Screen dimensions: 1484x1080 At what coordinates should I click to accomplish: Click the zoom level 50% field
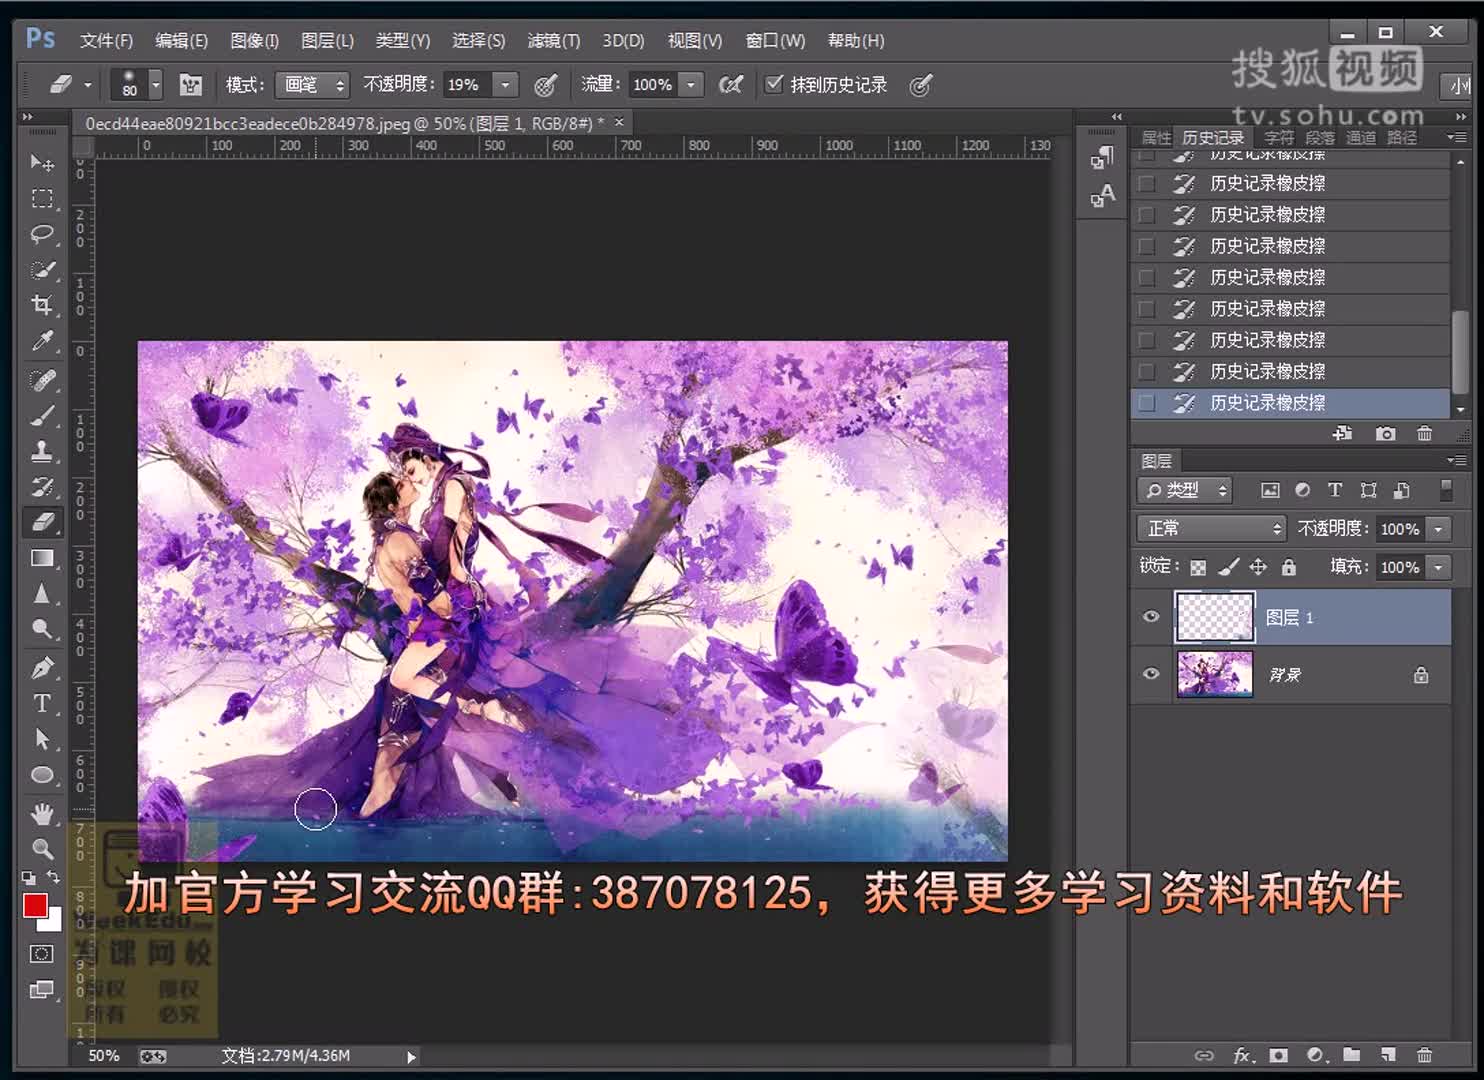pos(103,1056)
